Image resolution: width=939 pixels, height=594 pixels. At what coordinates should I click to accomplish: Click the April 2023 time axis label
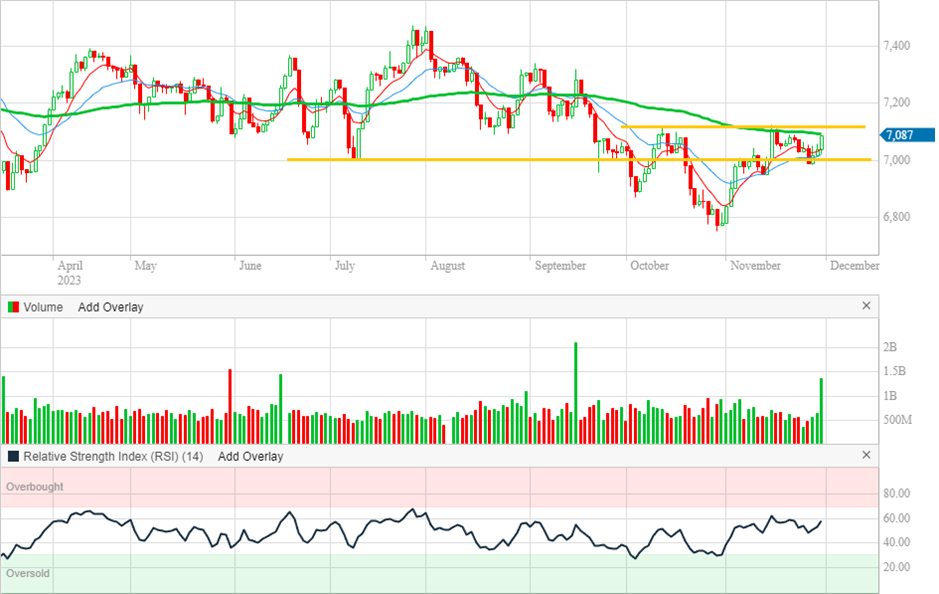click(69, 273)
